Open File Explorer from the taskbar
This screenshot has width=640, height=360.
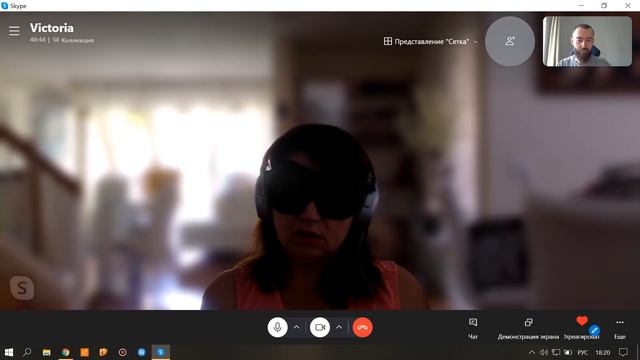click(47, 352)
